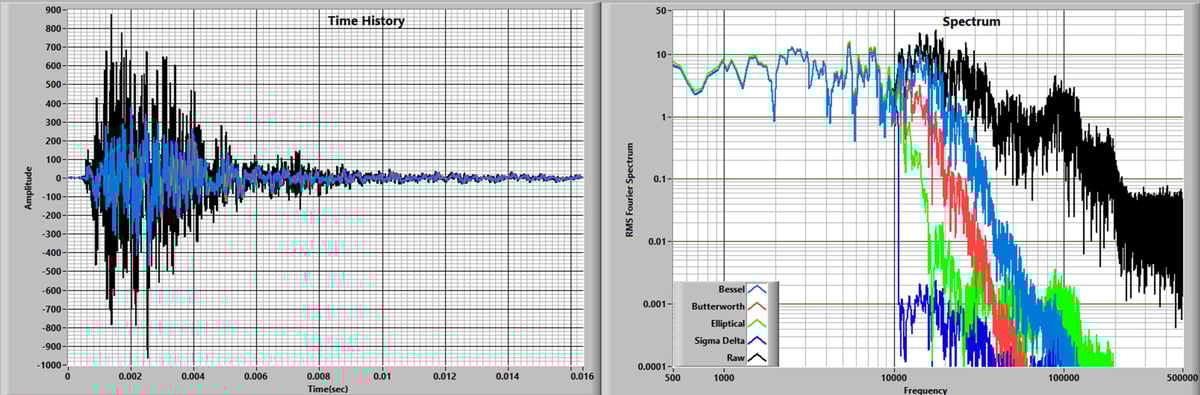The height and width of the screenshot is (395, 1200).
Task: Click the Time History graph title
Action: [366, 20]
